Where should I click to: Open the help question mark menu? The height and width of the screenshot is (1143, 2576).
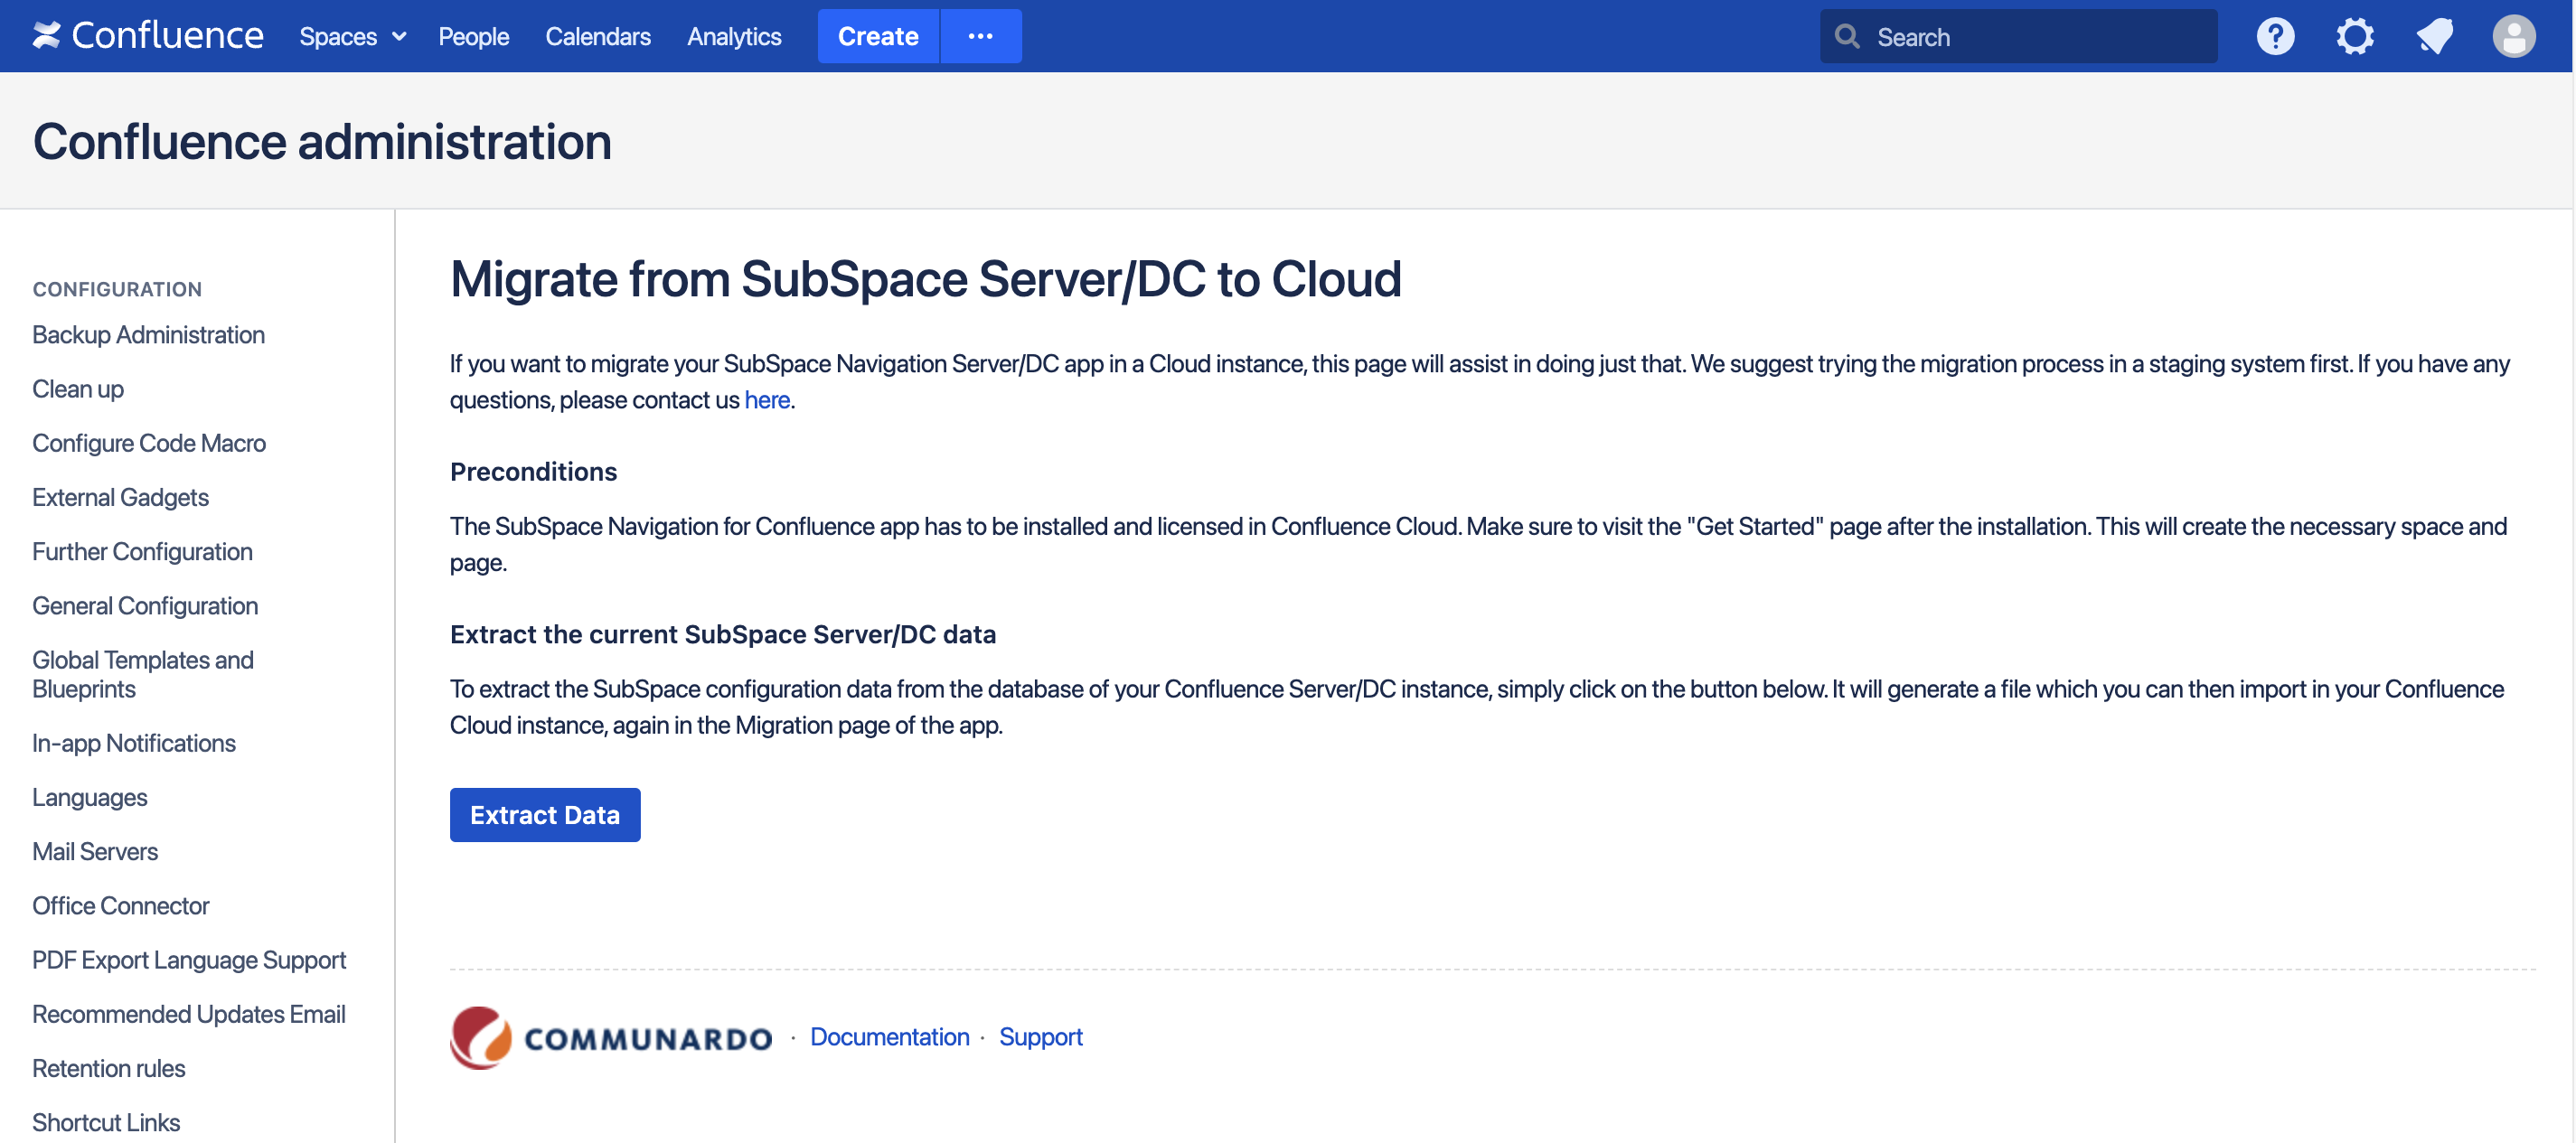click(2274, 37)
